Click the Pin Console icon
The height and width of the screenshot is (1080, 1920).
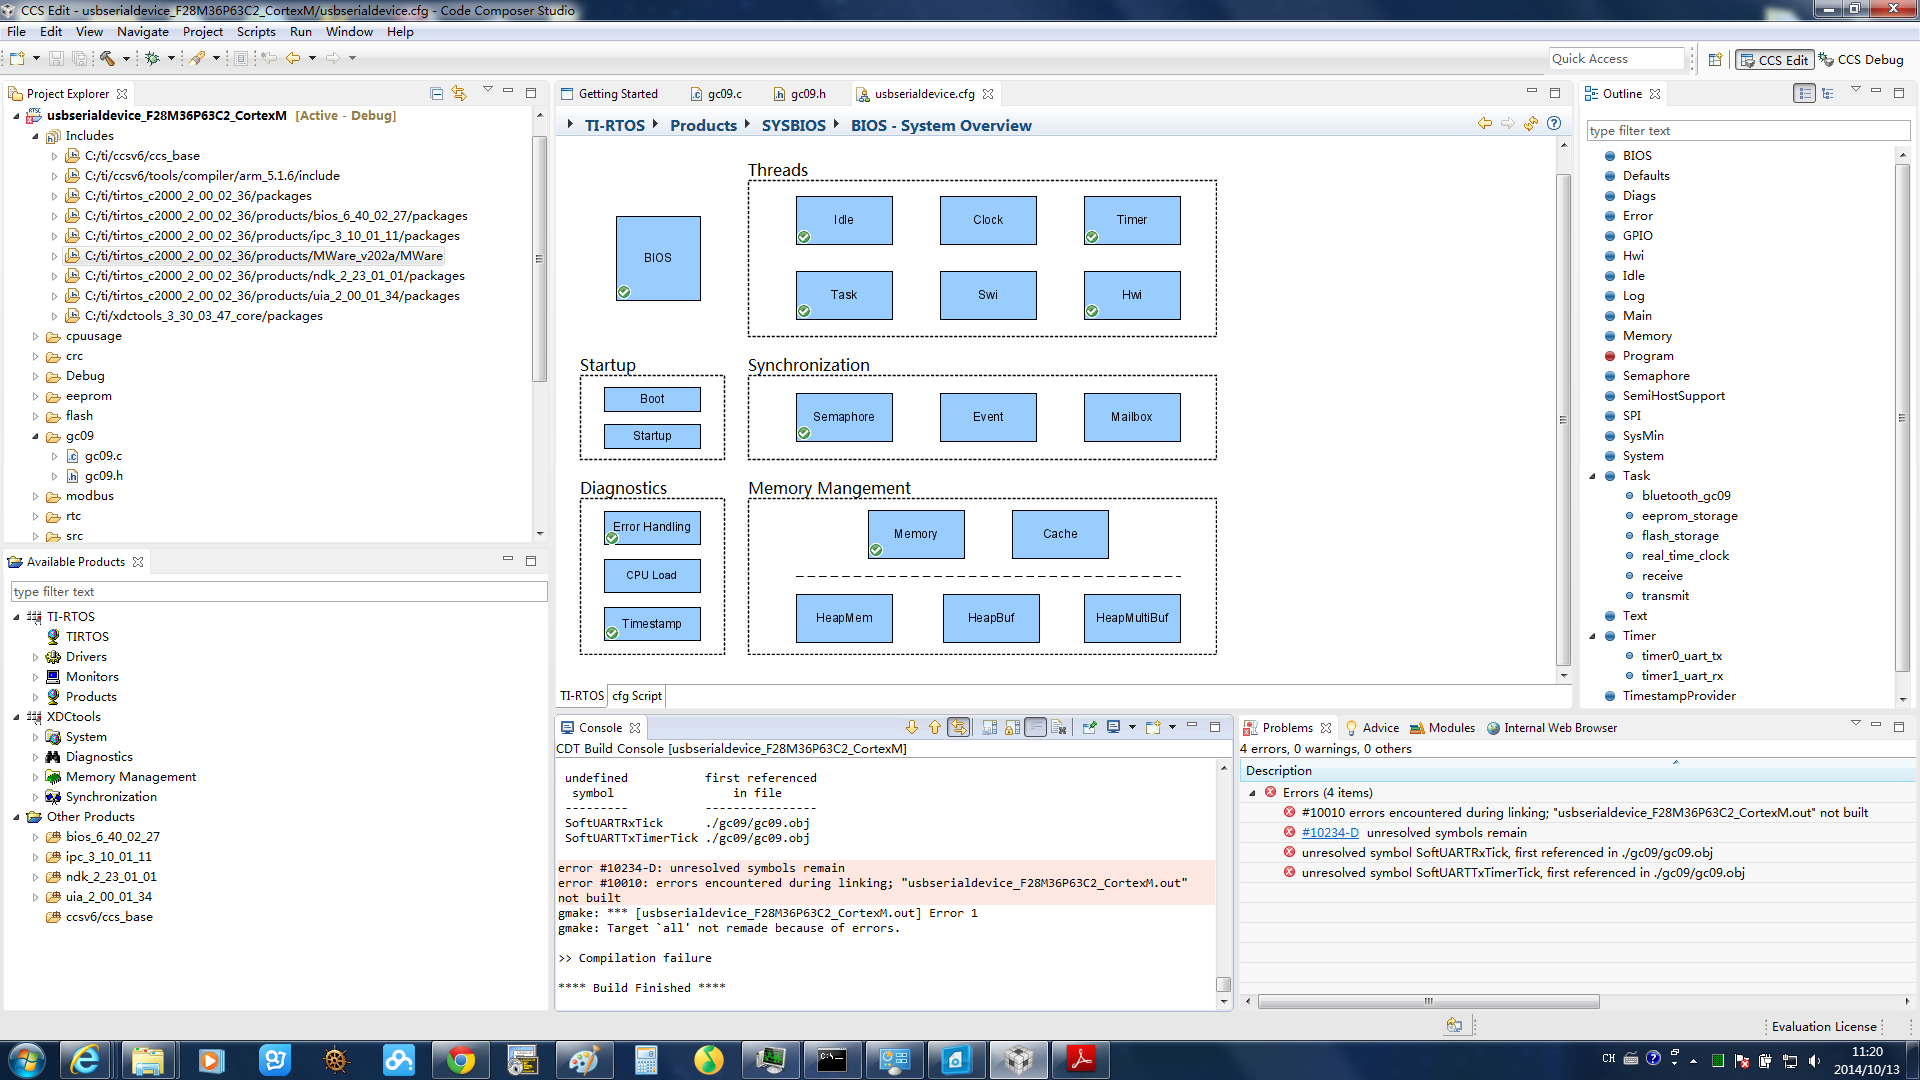[x=1090, y=728]
